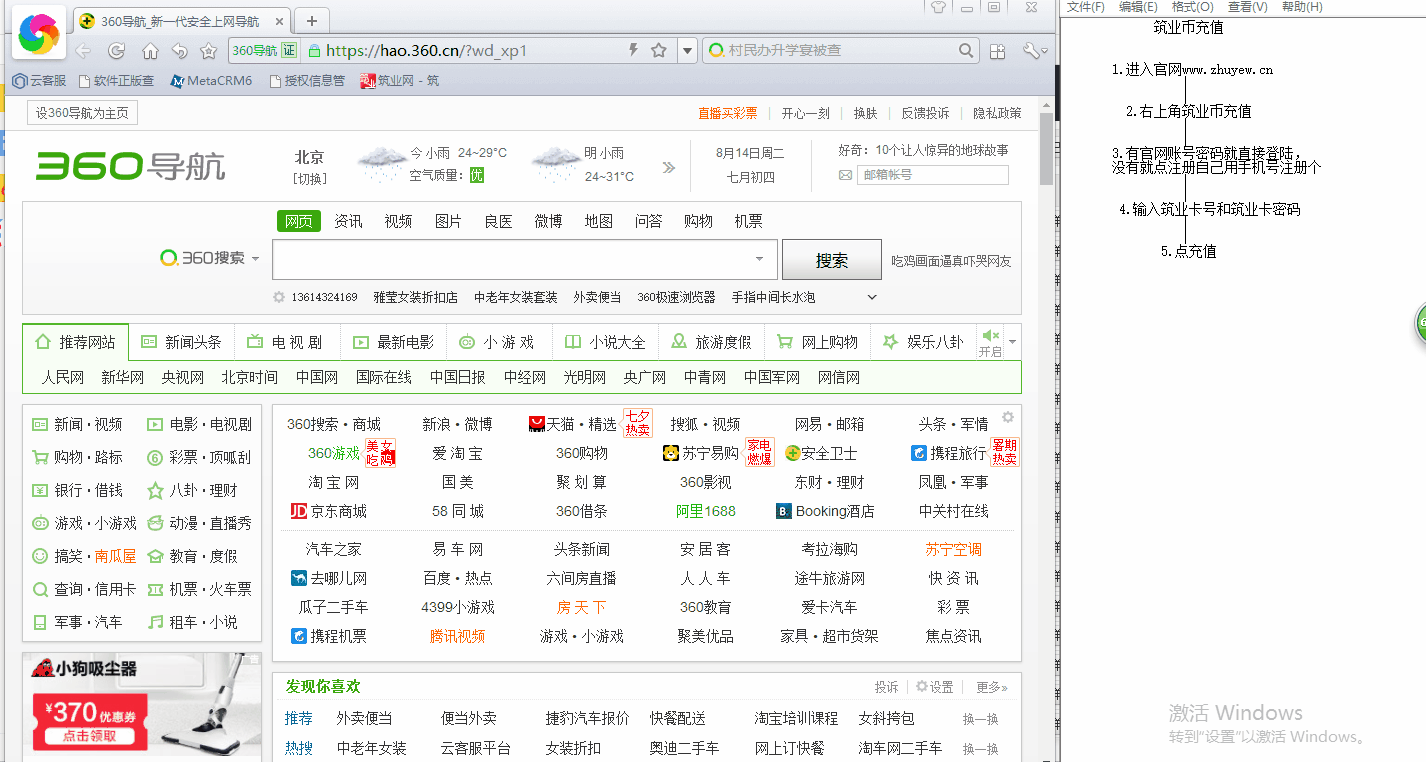Open the address bar dropdown arrow
The image size is (1426, 762).
pos(687,50)
